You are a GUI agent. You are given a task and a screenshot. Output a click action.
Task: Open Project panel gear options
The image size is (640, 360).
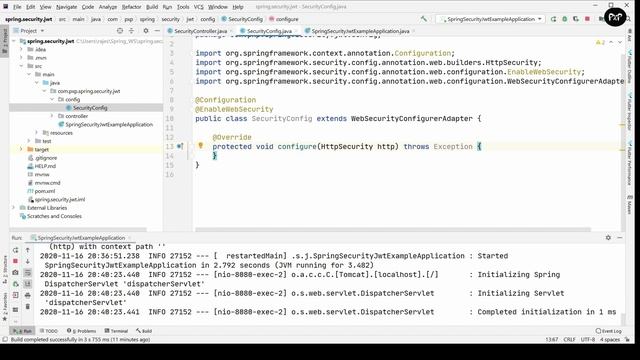click(146, 31)
